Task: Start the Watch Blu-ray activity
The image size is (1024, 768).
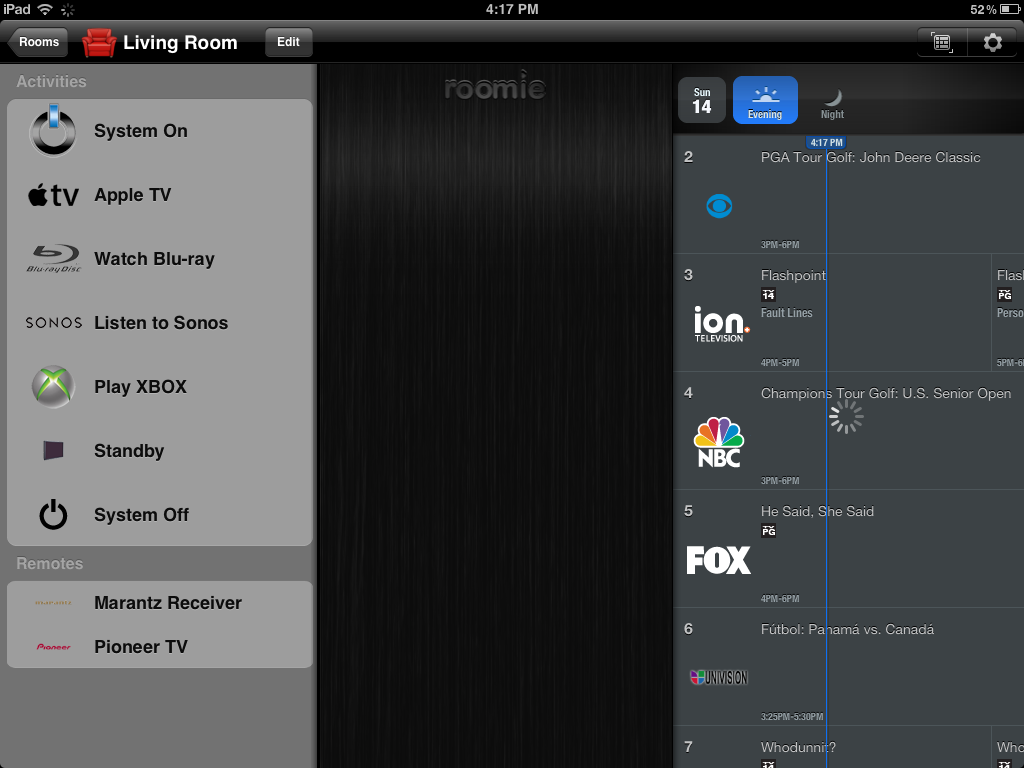Action: pos(160,259)
